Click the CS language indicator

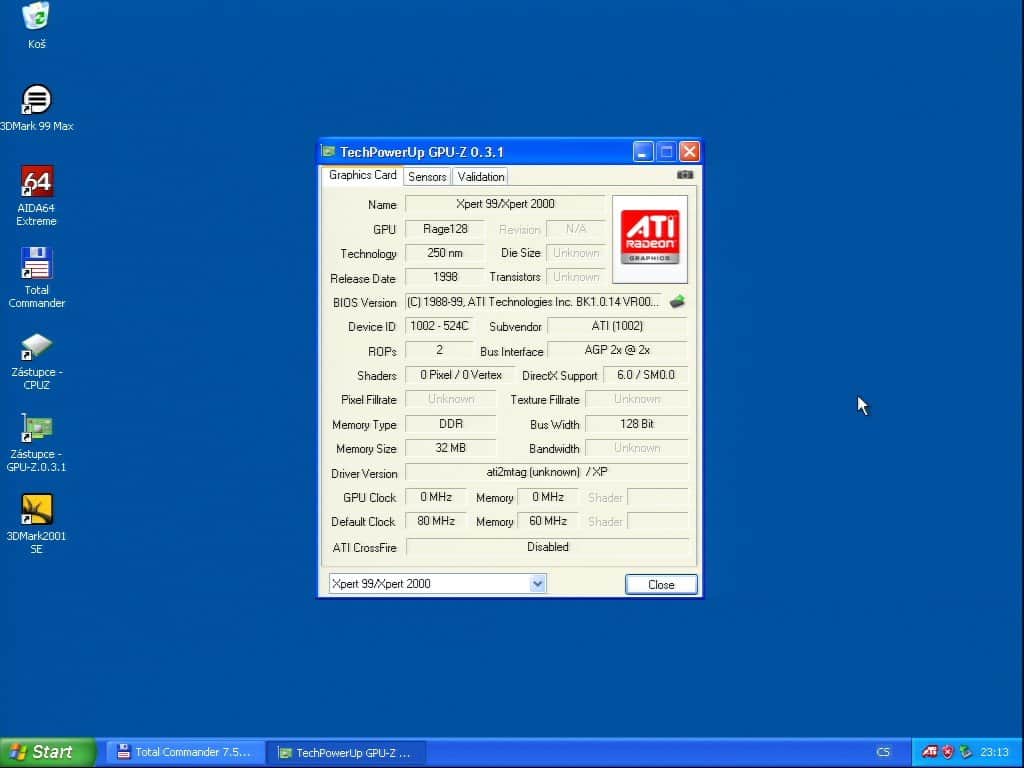click(x=883, y=752)
